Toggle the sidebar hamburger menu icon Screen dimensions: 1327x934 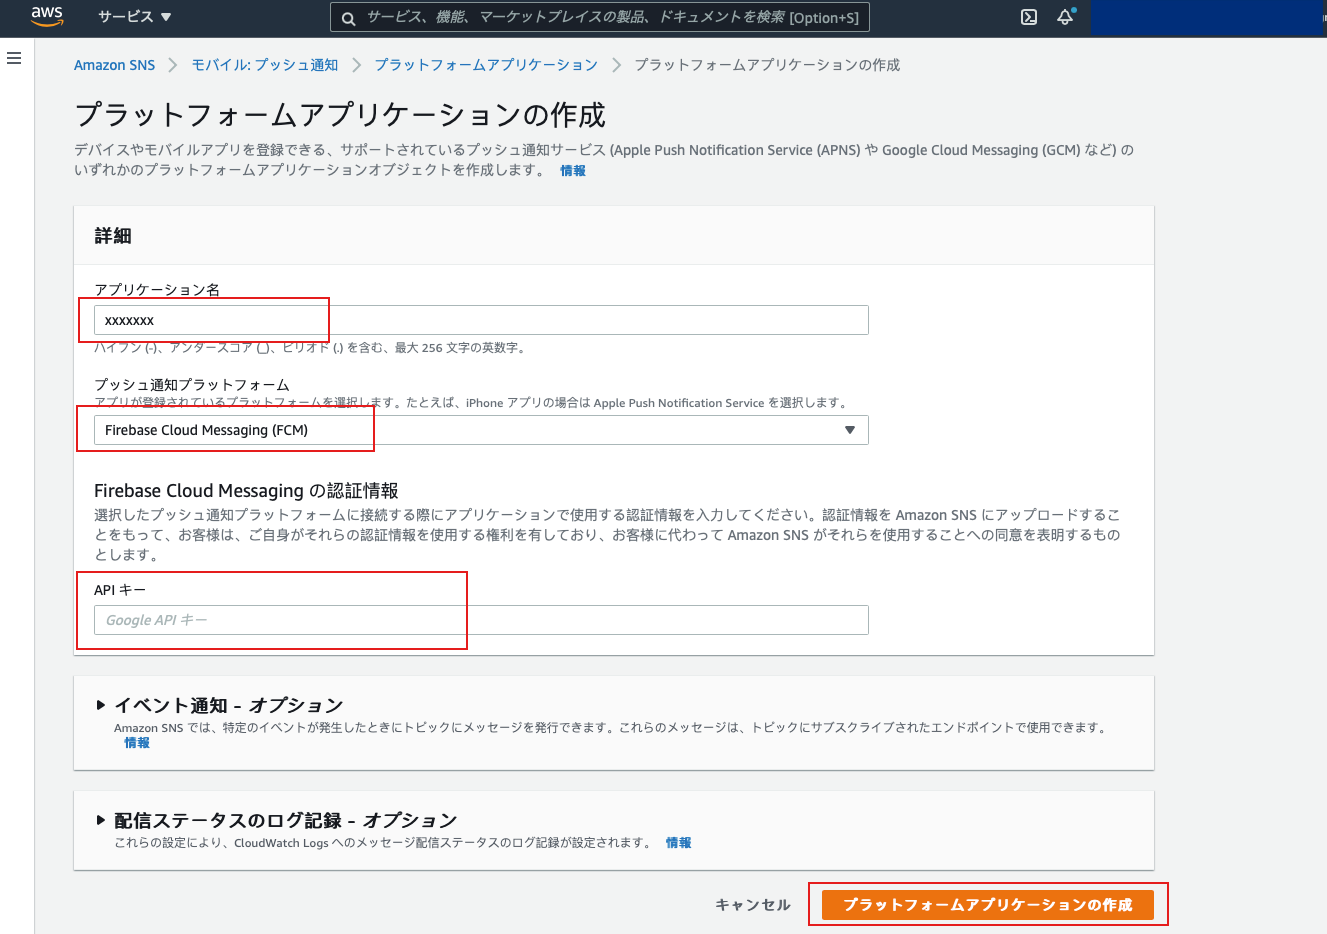click(x=13, y=58)
